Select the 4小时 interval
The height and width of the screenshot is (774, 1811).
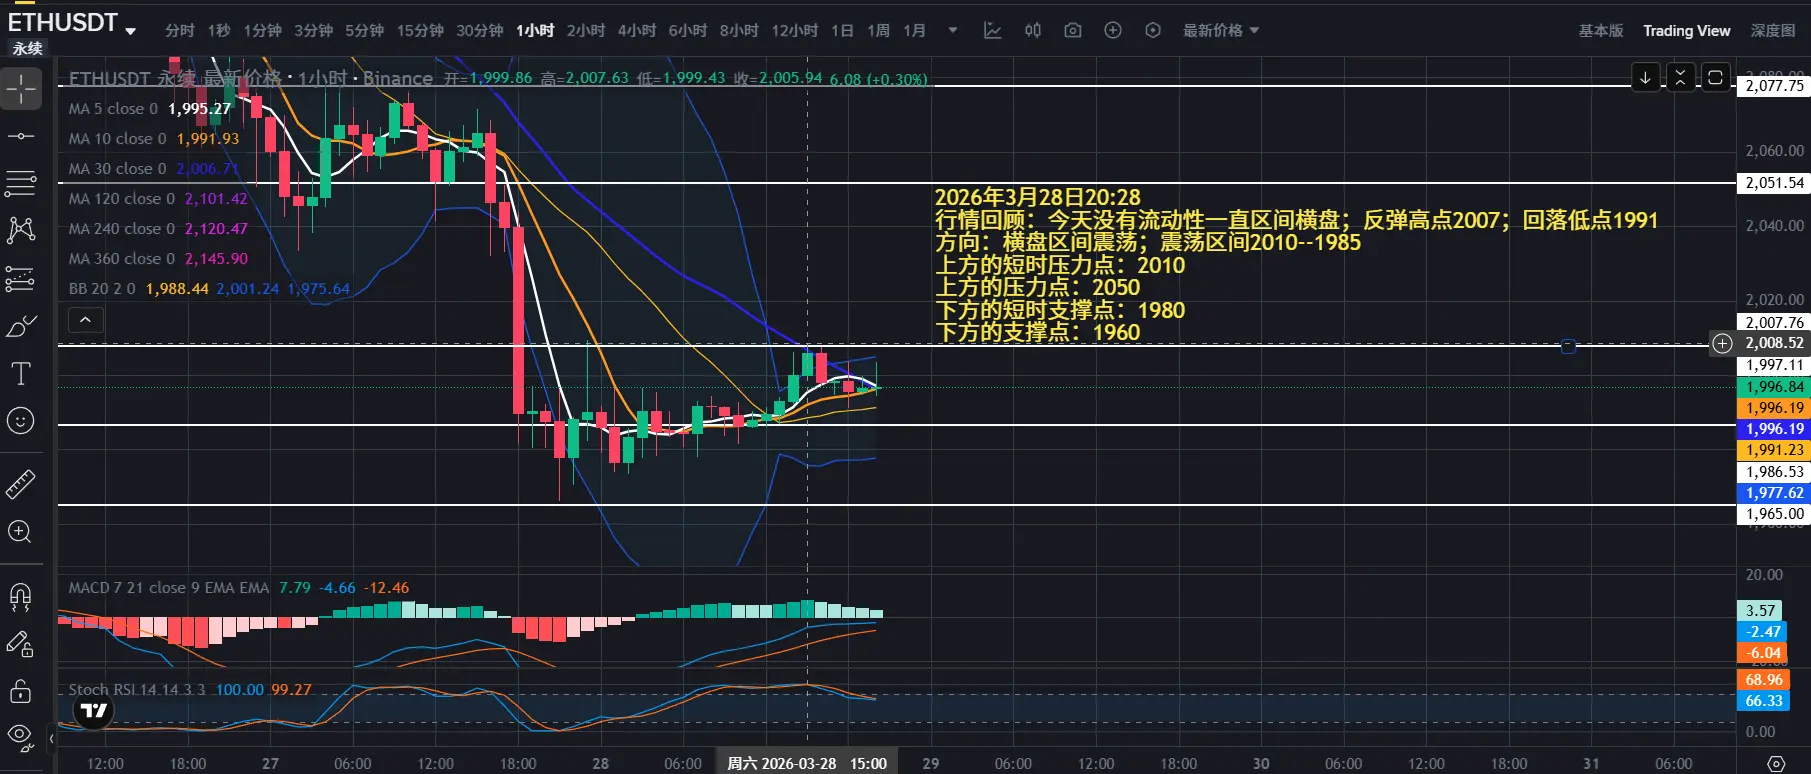point(637,31)
